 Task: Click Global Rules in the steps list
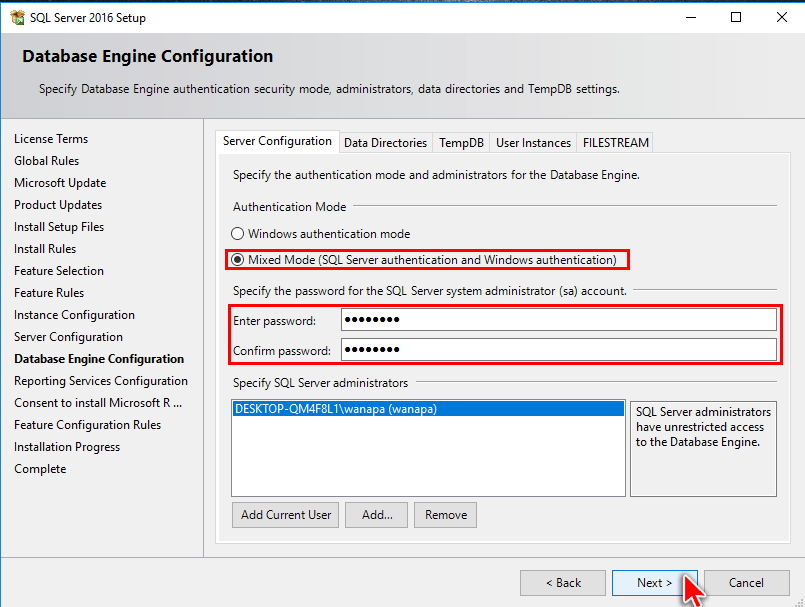click(47, 161)
